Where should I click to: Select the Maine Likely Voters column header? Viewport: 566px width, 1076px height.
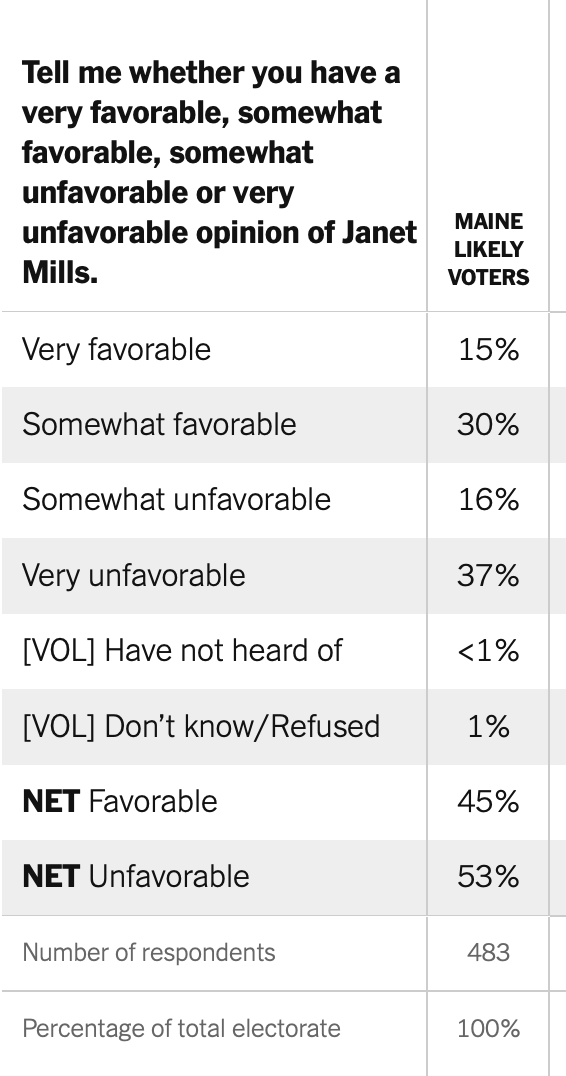[488, 249]
